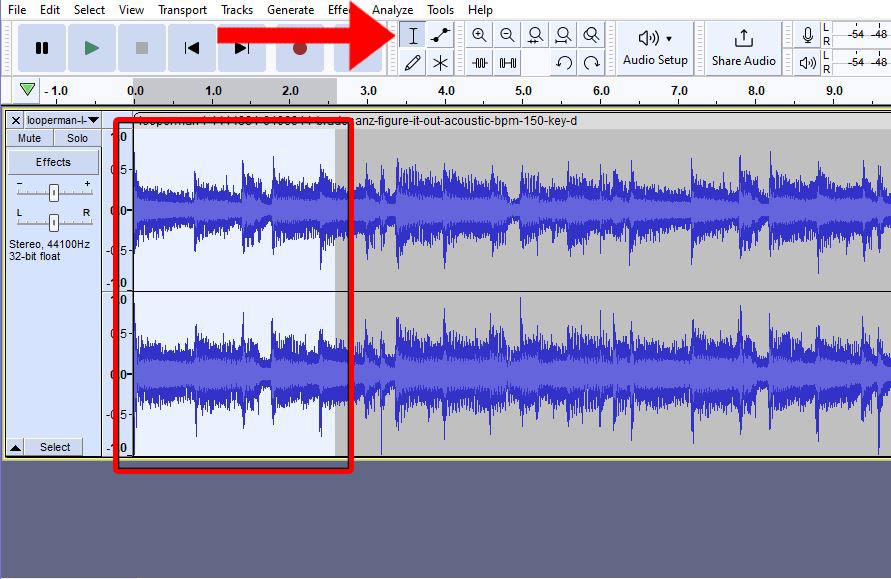Click the Zoom Out magnifier

507,36
